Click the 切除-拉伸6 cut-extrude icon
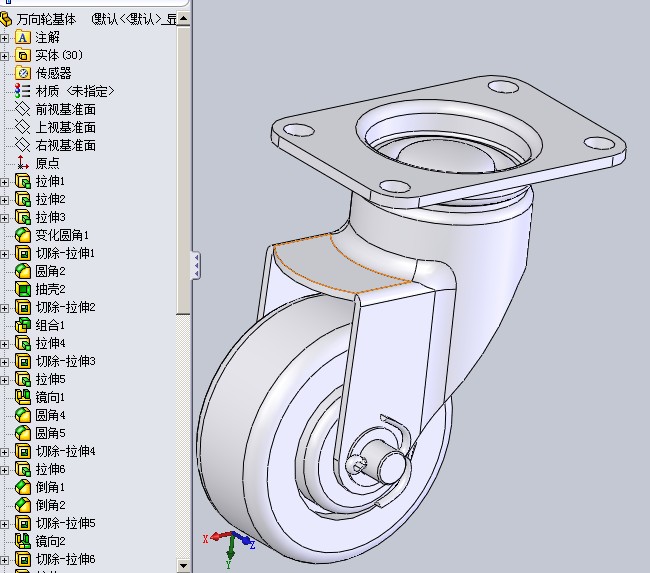The image size is (650, 573). [23, 559]
